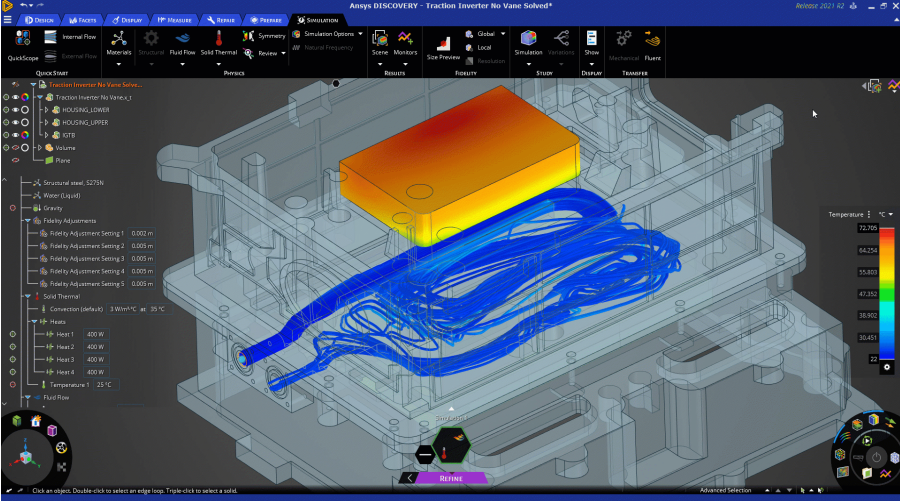The width and height of the screenshot is (900, 501).
Task: Open the Simulation study tool
Action: 528,44
